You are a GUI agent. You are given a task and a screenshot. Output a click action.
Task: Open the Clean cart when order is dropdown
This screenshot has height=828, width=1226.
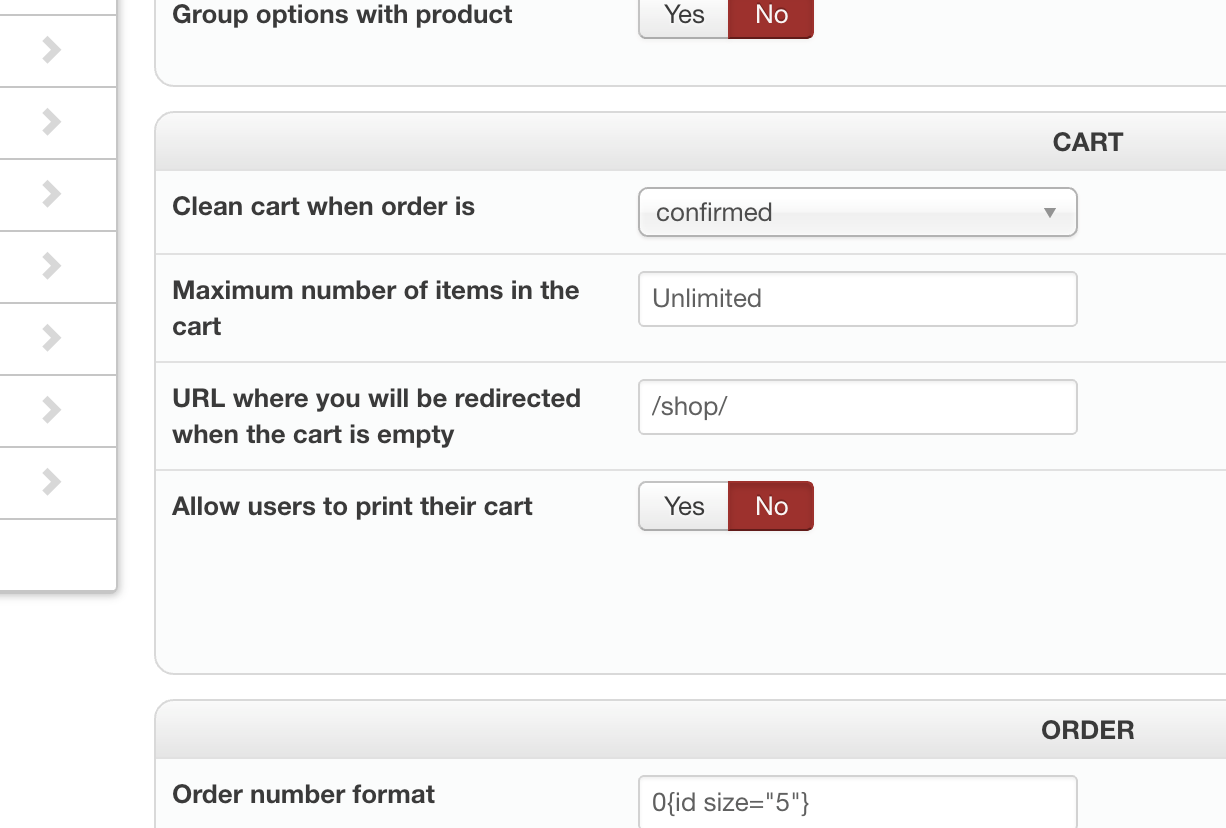[x=857, y=212]
